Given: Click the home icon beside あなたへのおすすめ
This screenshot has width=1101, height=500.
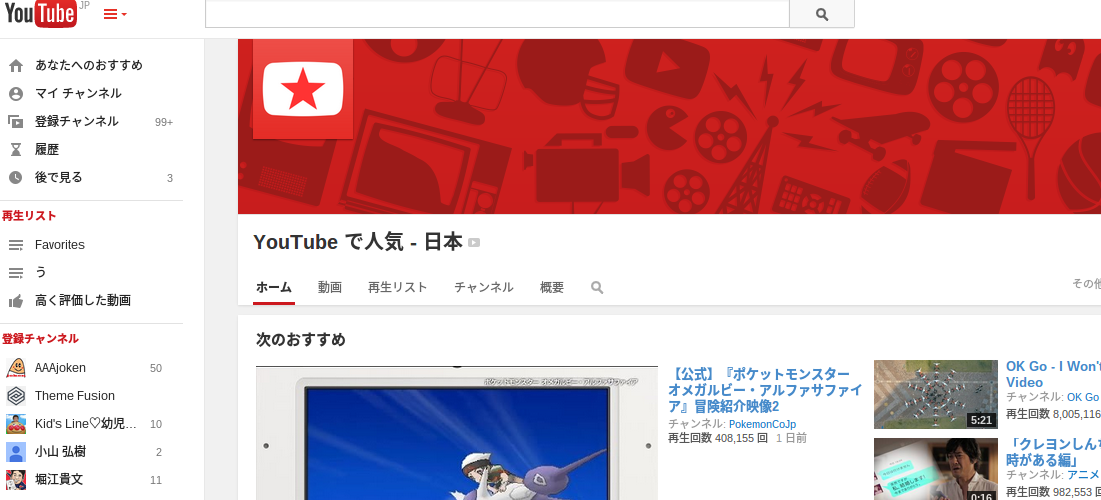Looking at the screenshot, I should tap(15, 65).
